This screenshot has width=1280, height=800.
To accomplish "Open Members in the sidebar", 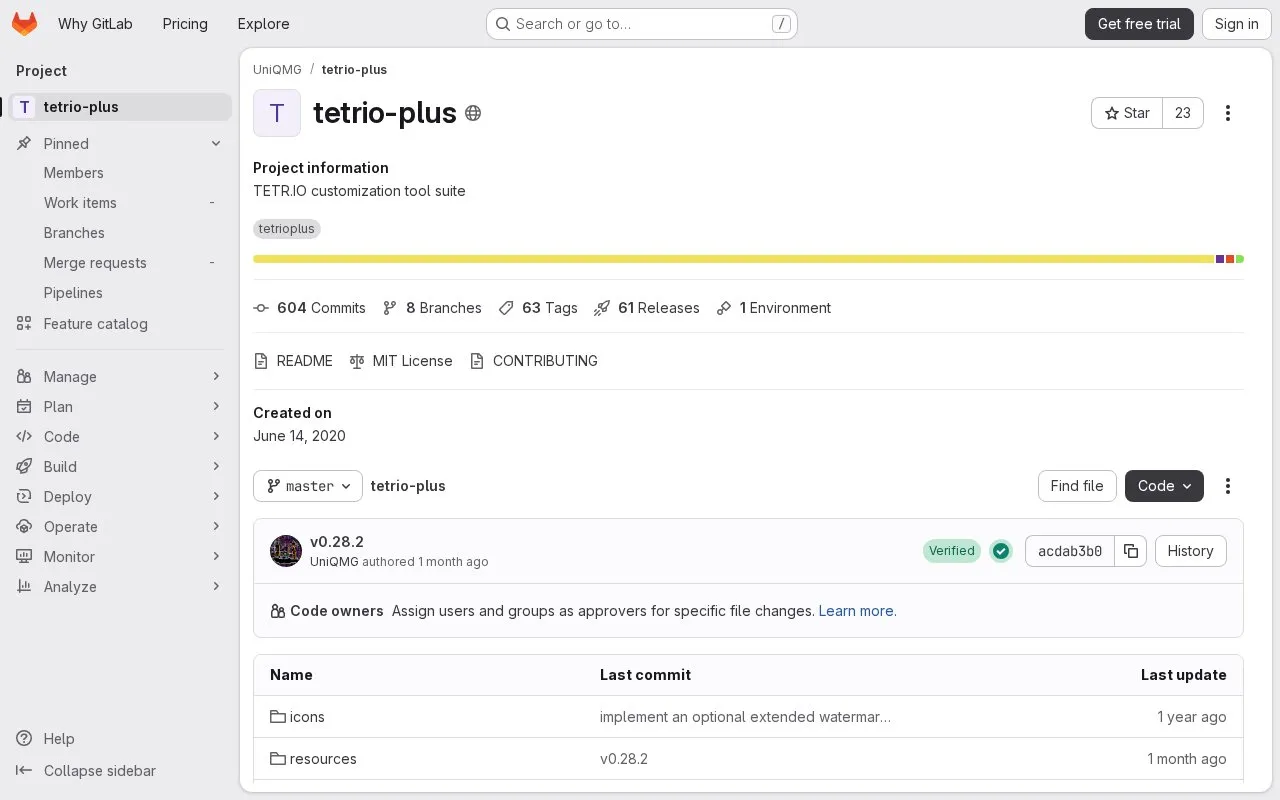I will click(x=120, y=173).
